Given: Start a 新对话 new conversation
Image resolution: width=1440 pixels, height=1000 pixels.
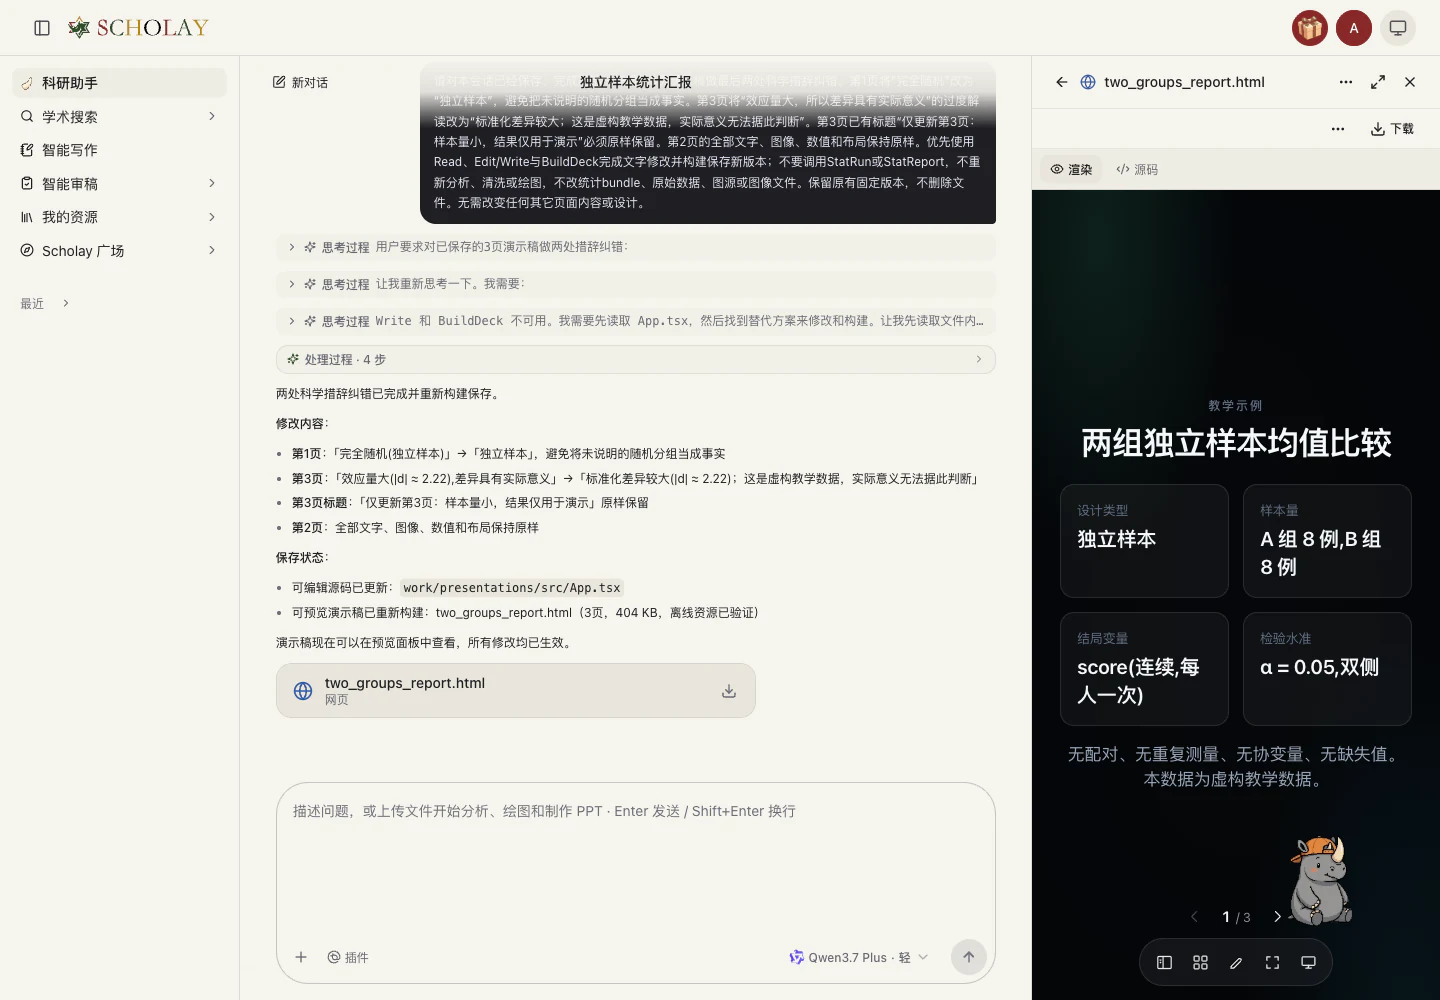Looking at the screenshot, I should (x=300, y=83).
